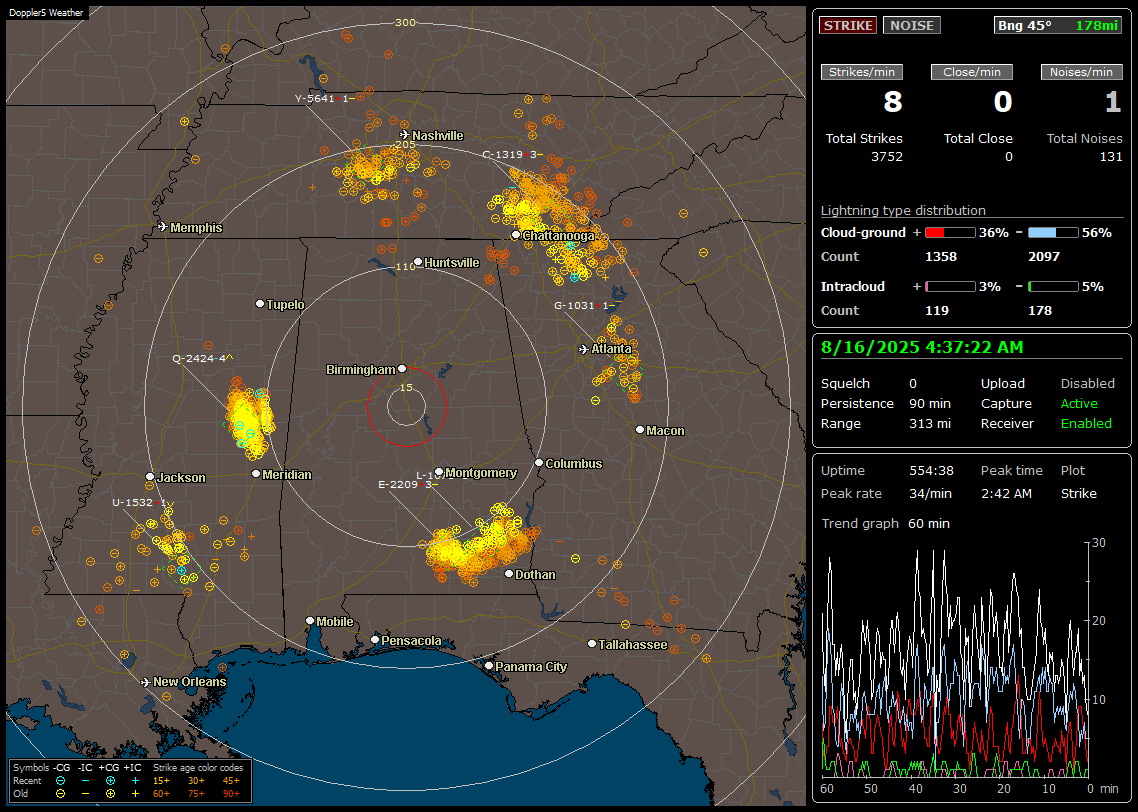
Task: Click the Mobile city marker dot
Action: (x=310, y=620)
